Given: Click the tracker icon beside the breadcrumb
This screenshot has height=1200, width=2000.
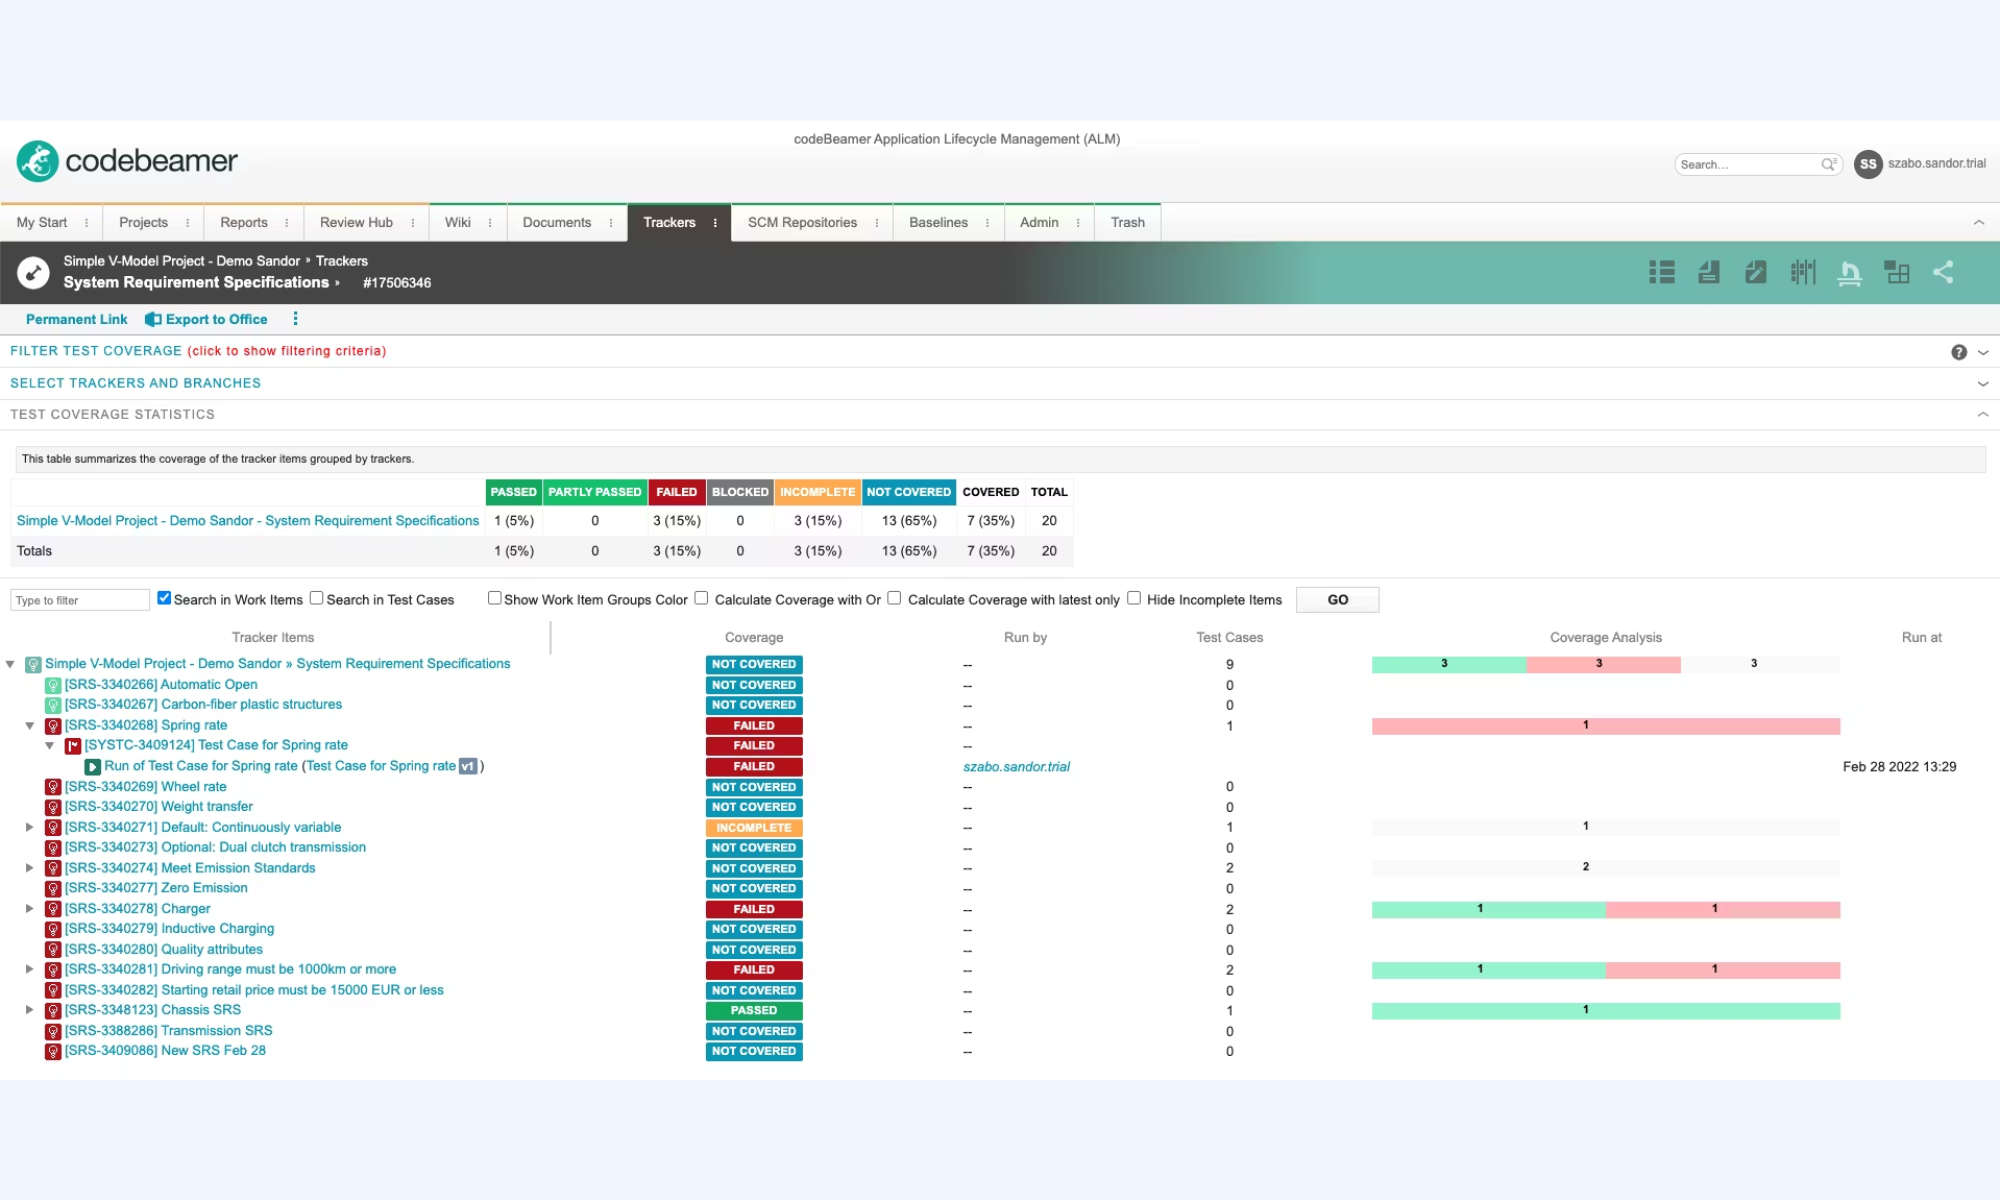Looking at the screenshot, I should coord(33,272).
